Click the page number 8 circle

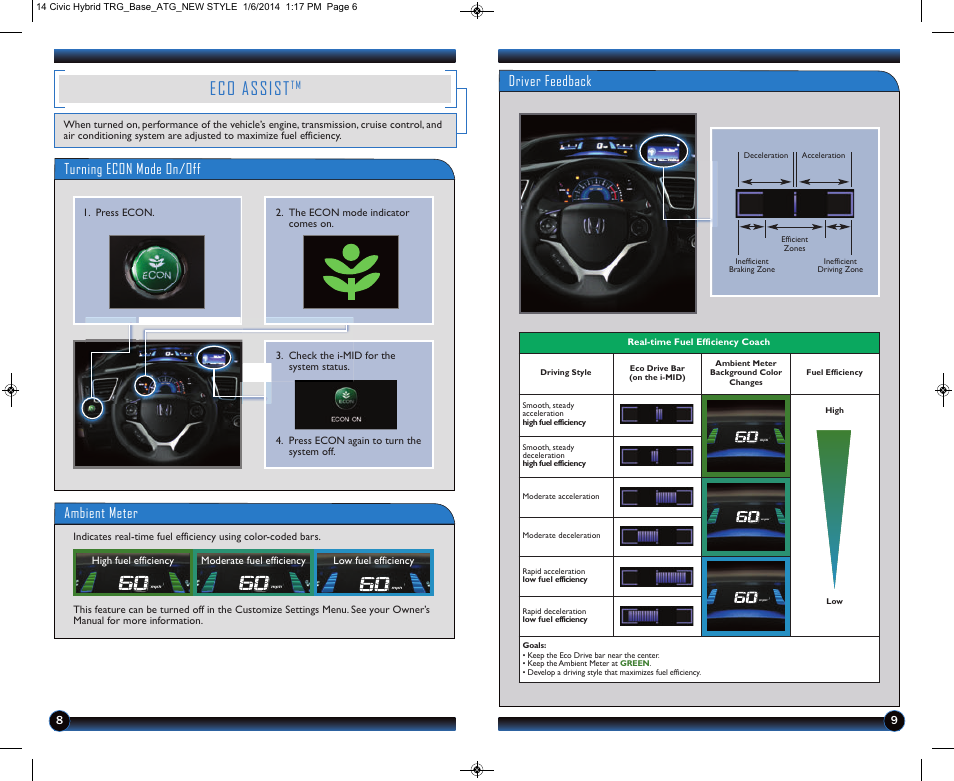tap(59, 721)
